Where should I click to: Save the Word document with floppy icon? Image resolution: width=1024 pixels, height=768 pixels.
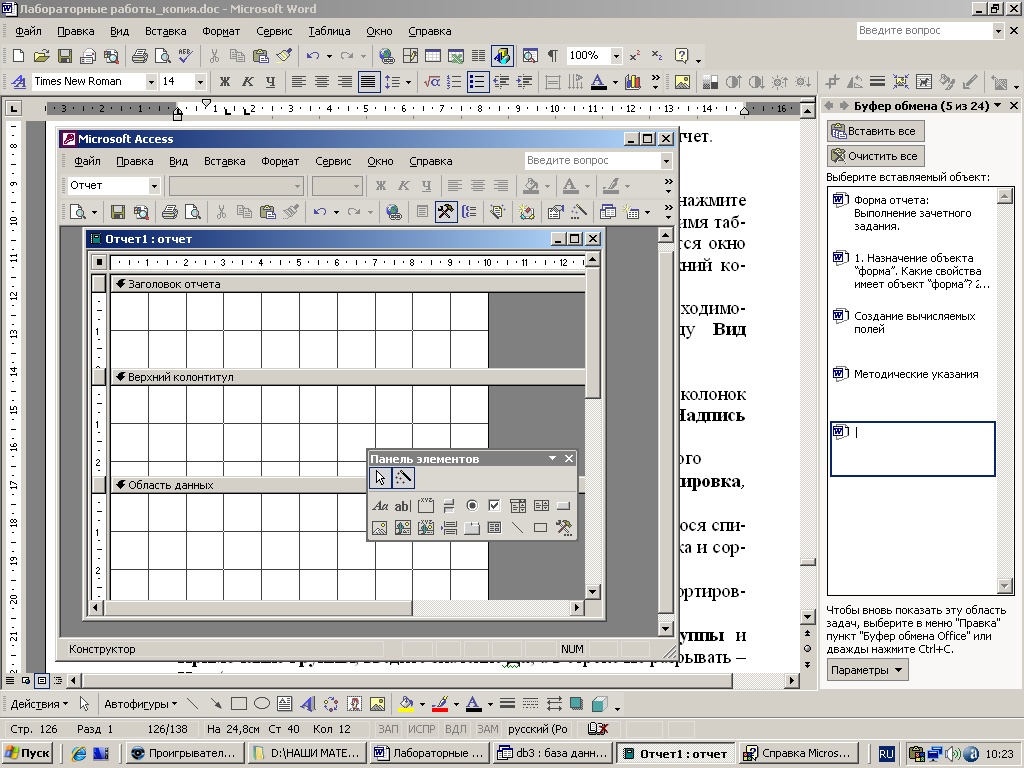[65, 56]
